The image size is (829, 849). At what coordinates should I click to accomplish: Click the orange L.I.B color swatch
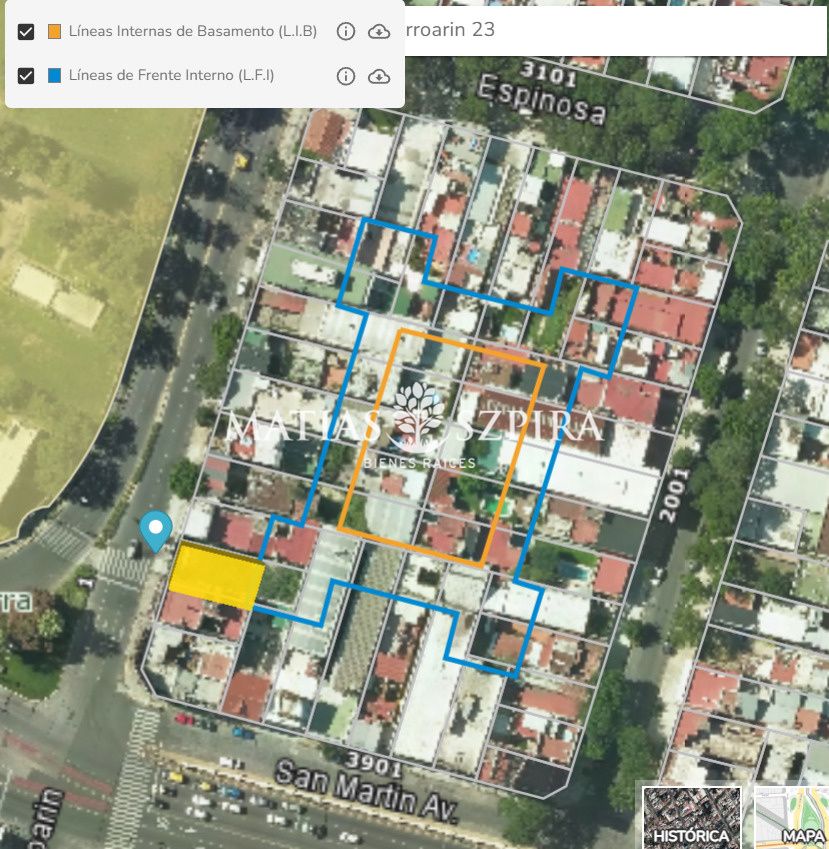(54, 32)
